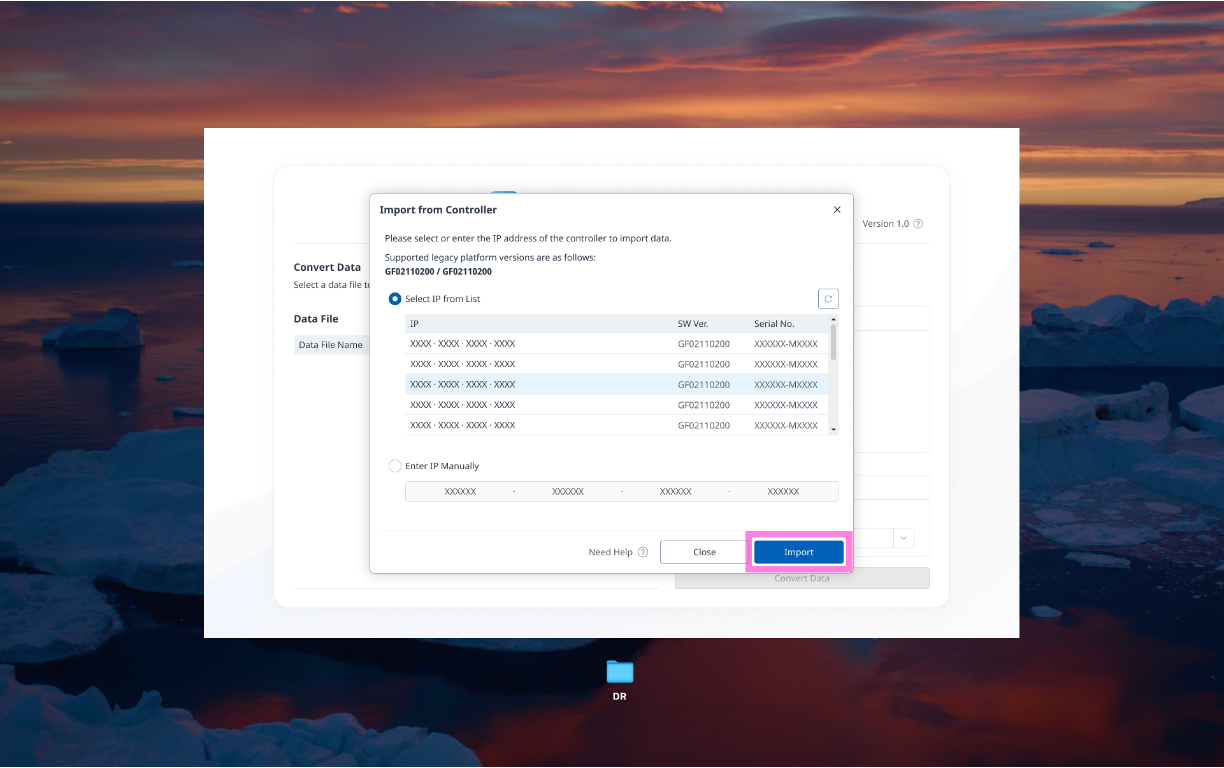Click the 'SW Ver.' column header
The image size is (1224, 768).
(x=691, y=324)
